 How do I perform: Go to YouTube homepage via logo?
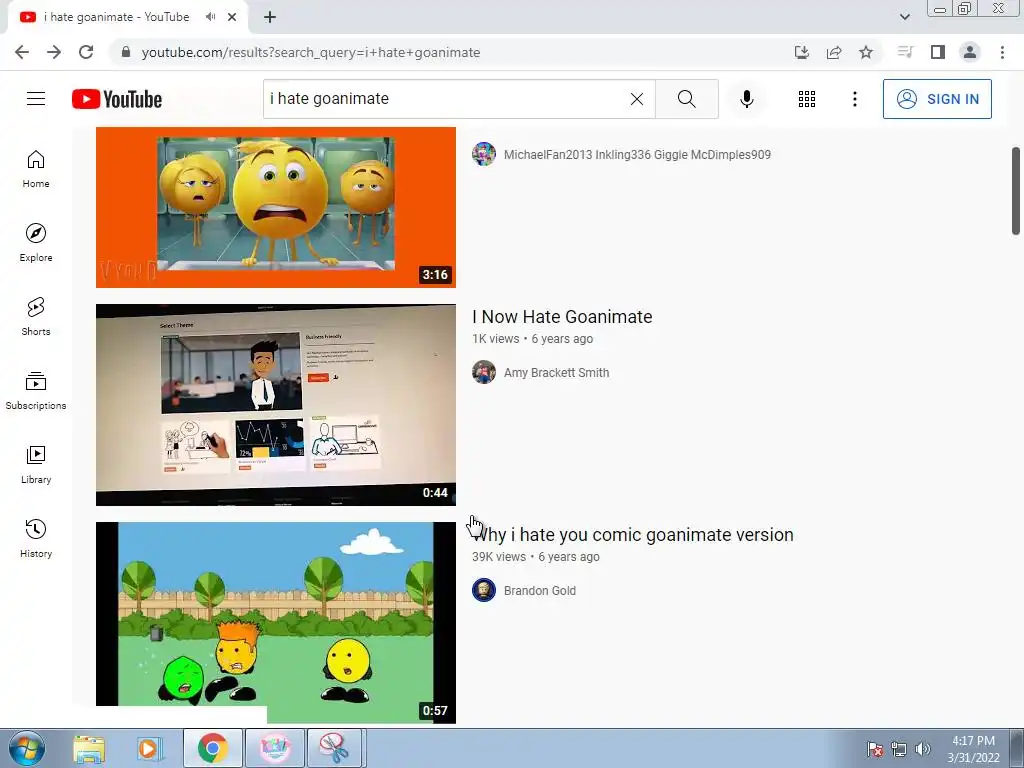point(117,99)
